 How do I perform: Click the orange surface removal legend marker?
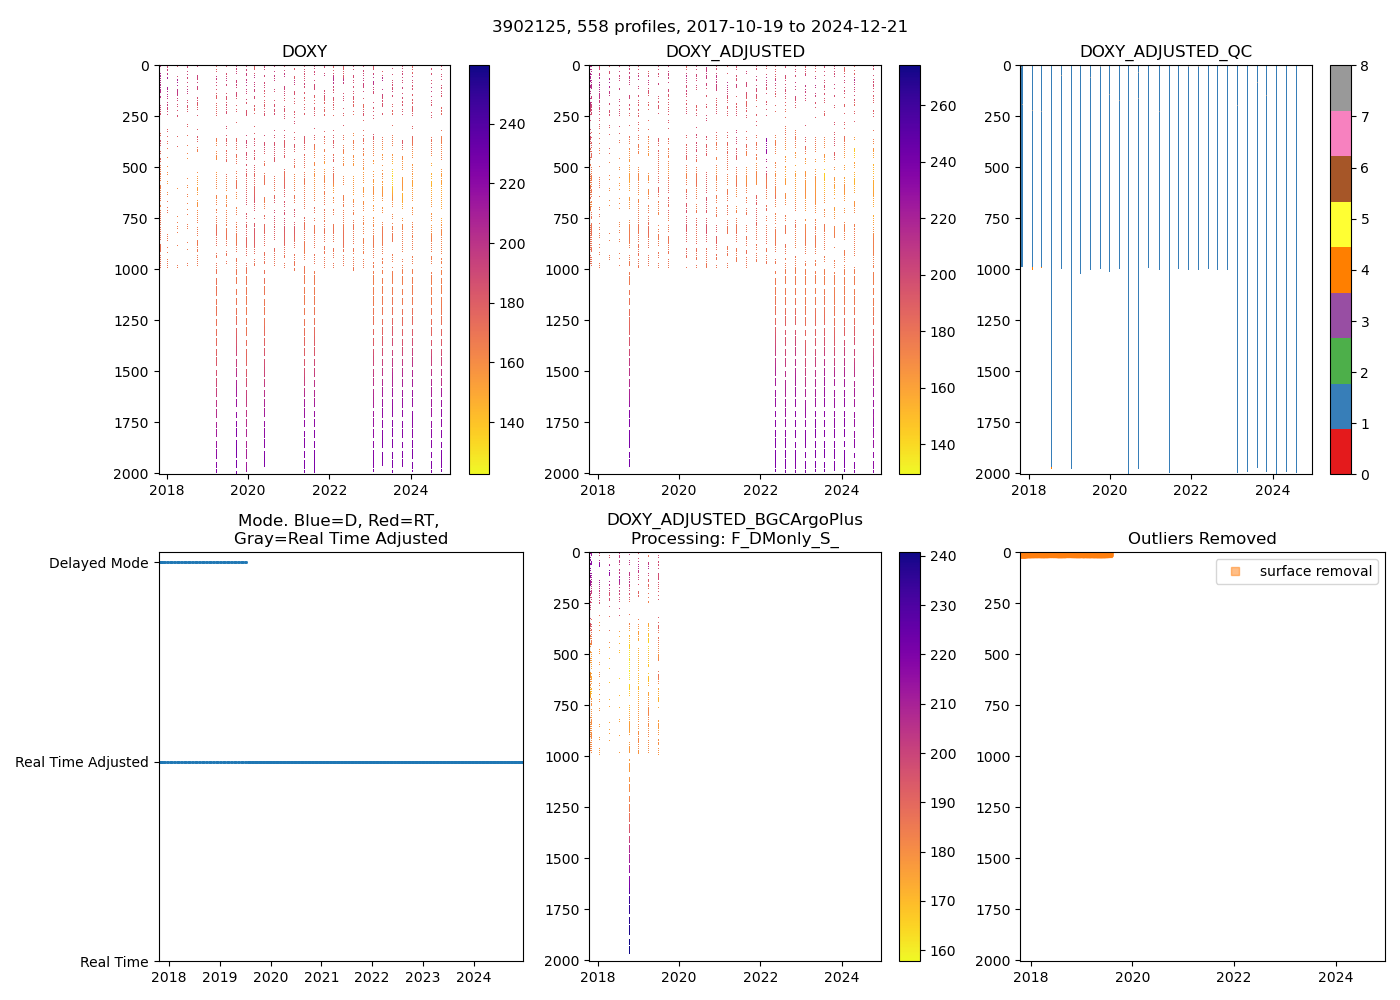coord(1235,571)
